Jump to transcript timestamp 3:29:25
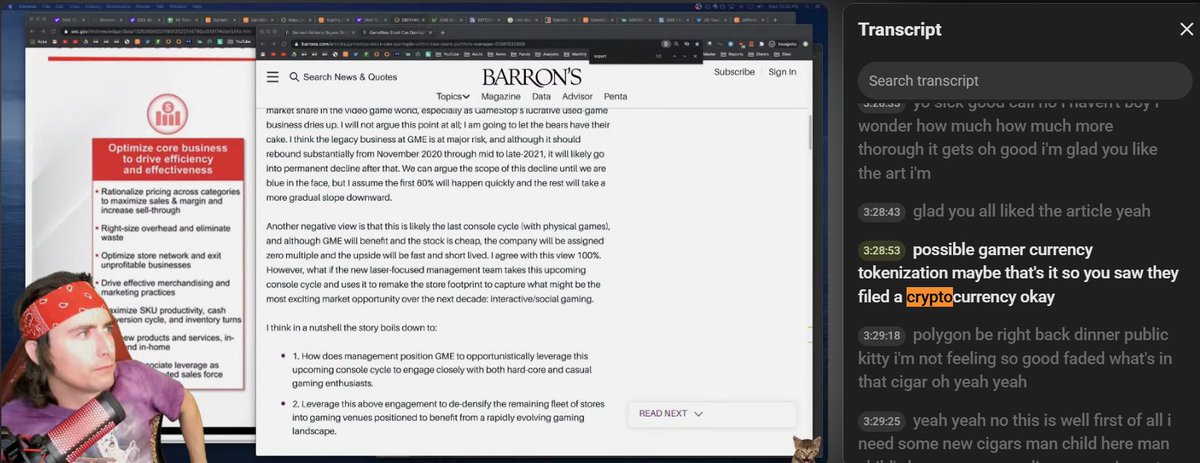Screen dimensions: 1200x463 tap(882, 421)
